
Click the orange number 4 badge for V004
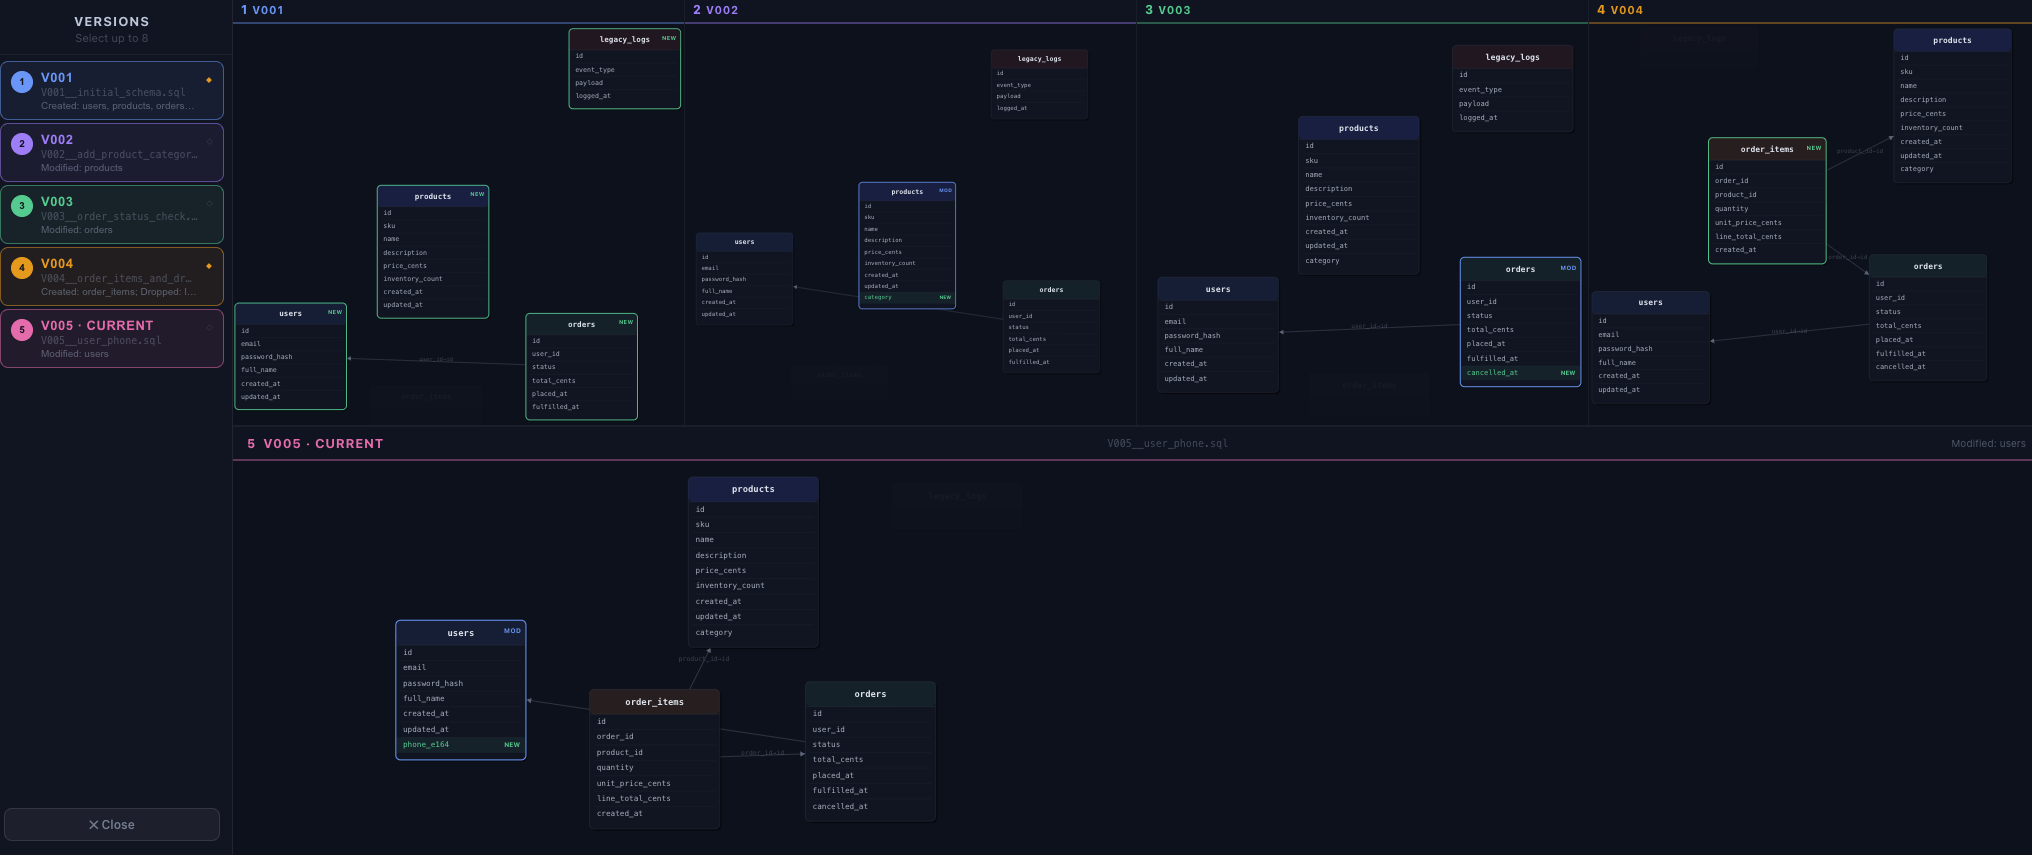pyautogui.click(x=22, y=268)
